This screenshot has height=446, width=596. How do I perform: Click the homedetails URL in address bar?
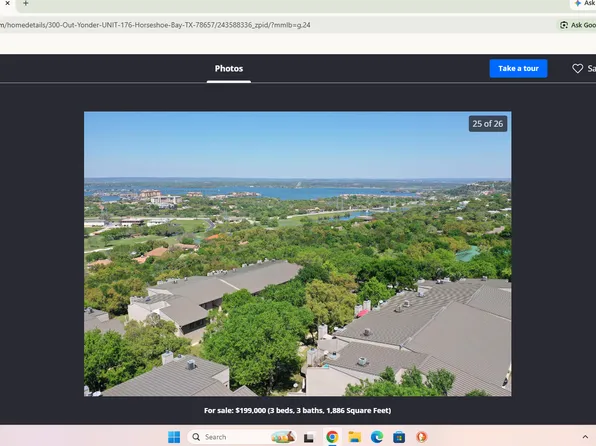[x=155, y=25]
